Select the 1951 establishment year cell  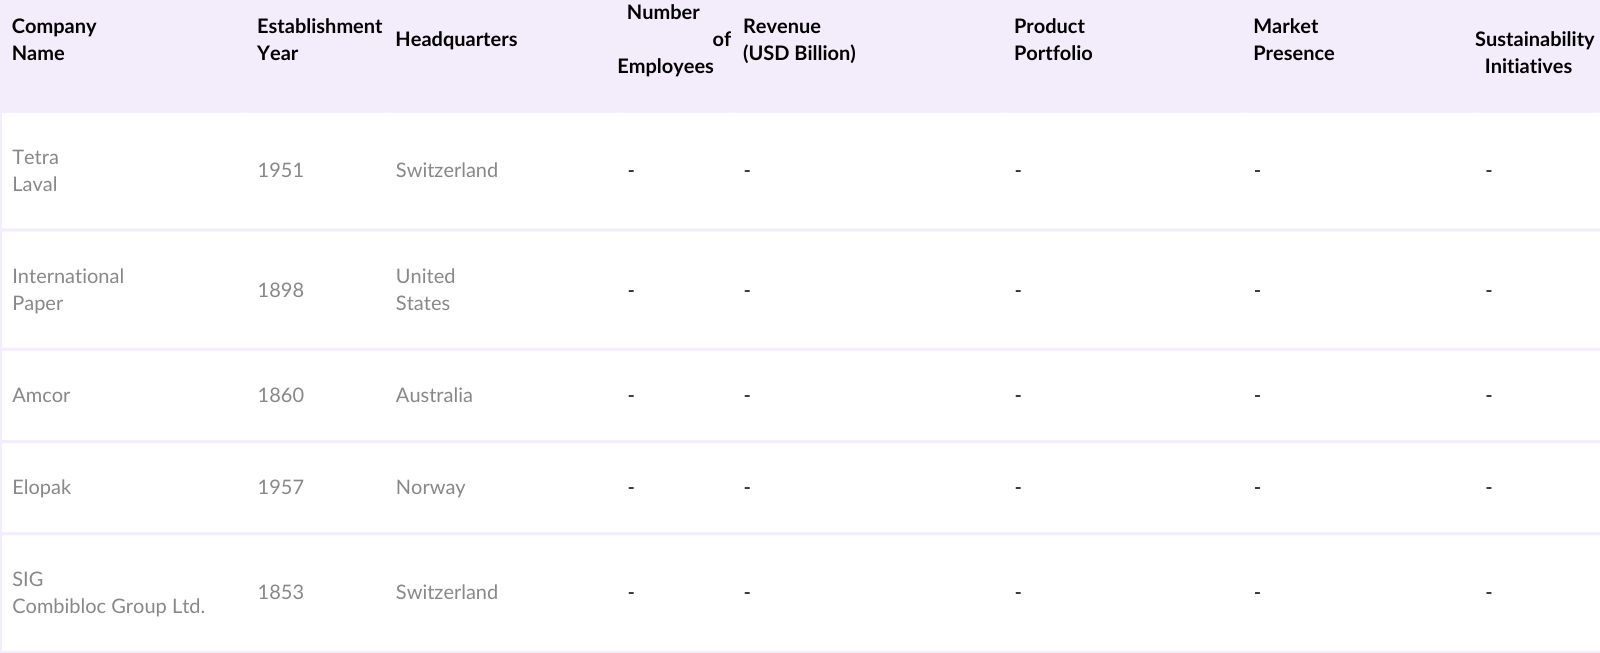(x=280, y=170)
